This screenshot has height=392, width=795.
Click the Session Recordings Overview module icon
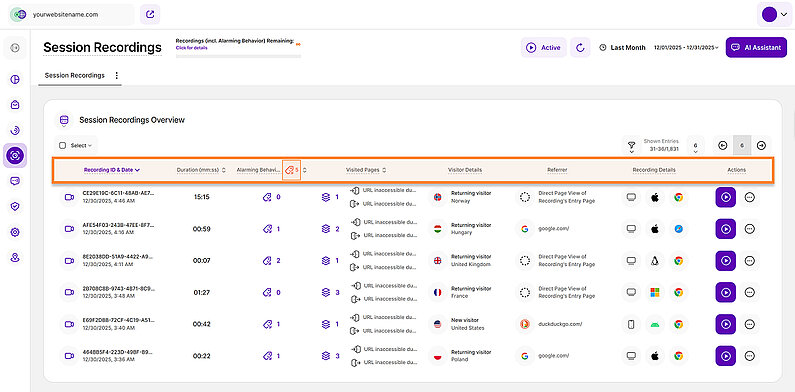click(x=63, y=120)
